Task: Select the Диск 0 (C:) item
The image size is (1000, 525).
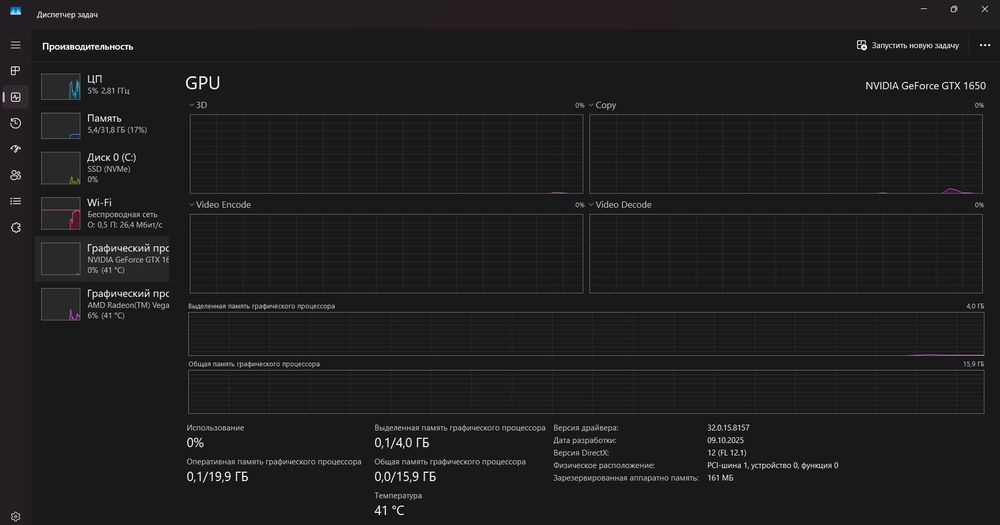Action: click(x=102, y=168)
